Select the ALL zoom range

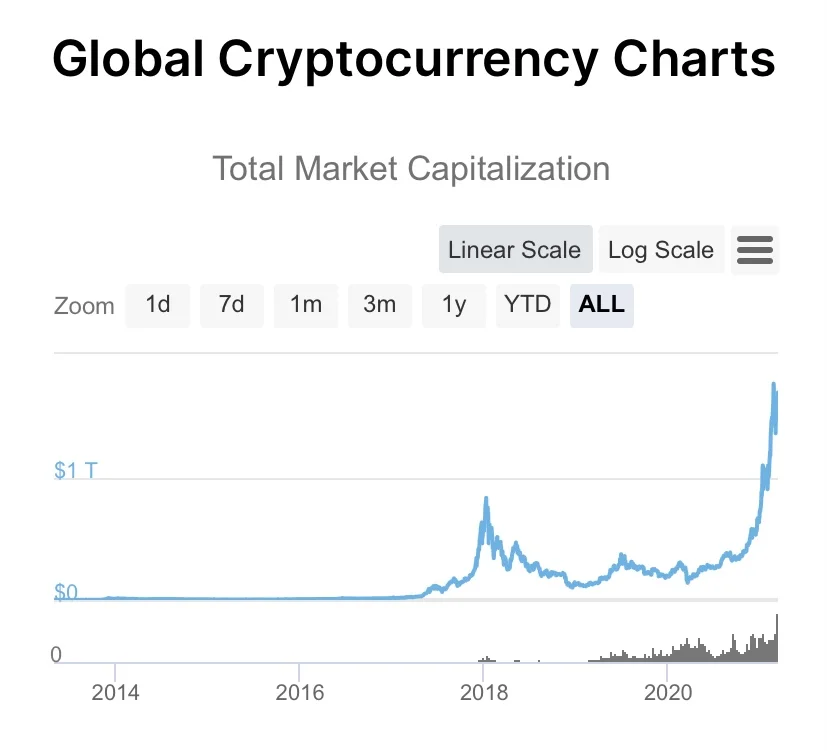tap(602, 305)
